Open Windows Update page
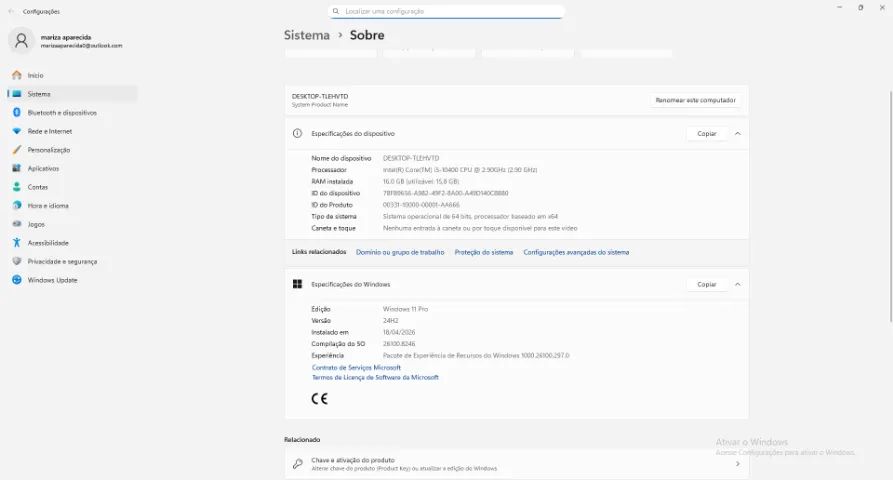Screen dimensions: 893x480 tap(72, 280)
